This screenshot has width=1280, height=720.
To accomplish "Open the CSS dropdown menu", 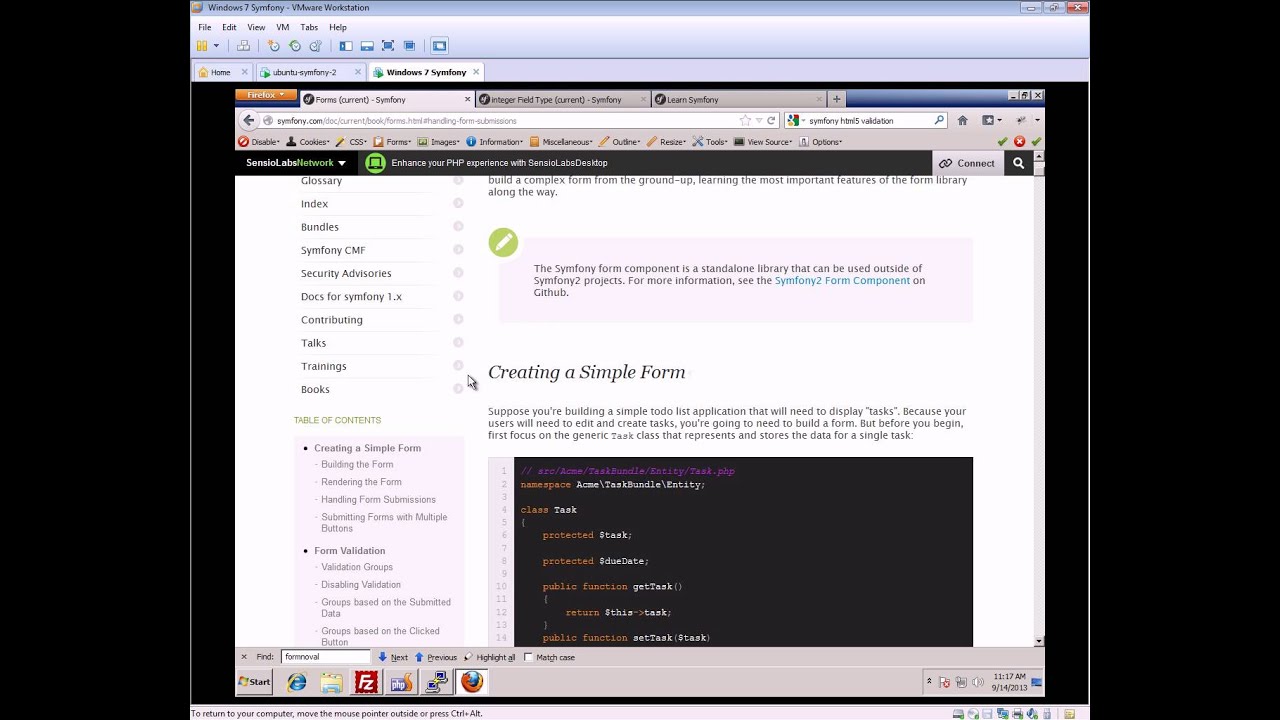I will coord(351,142).
